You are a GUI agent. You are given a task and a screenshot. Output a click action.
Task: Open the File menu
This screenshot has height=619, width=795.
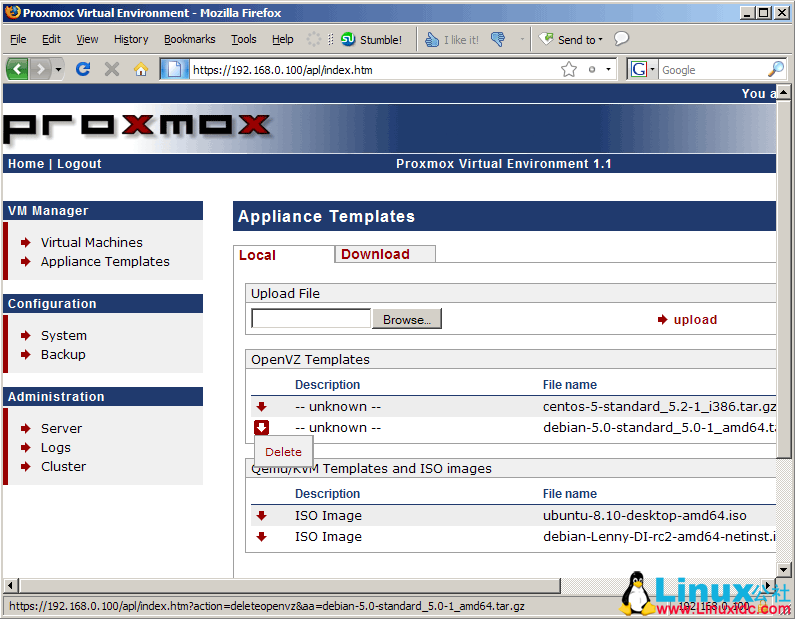click(x=18, y=39)
